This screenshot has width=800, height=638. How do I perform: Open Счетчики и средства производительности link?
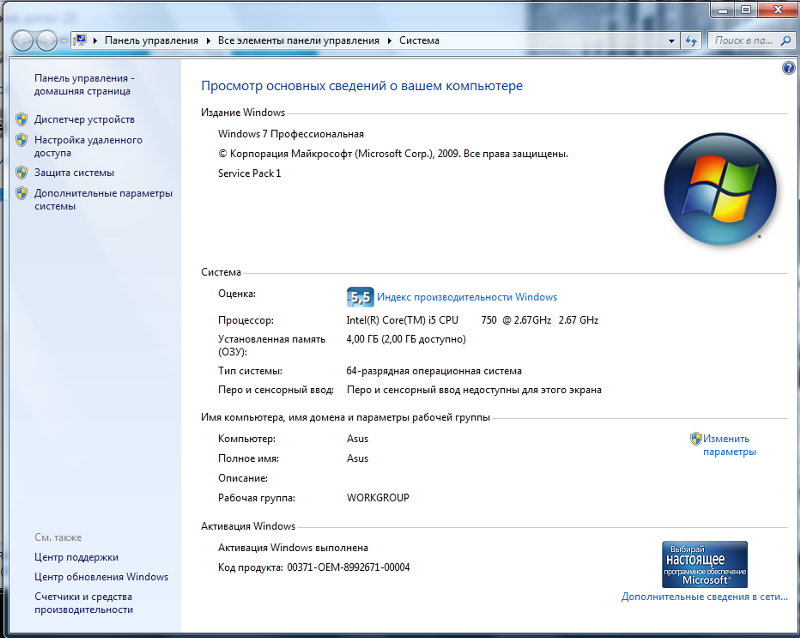point(84,603)
